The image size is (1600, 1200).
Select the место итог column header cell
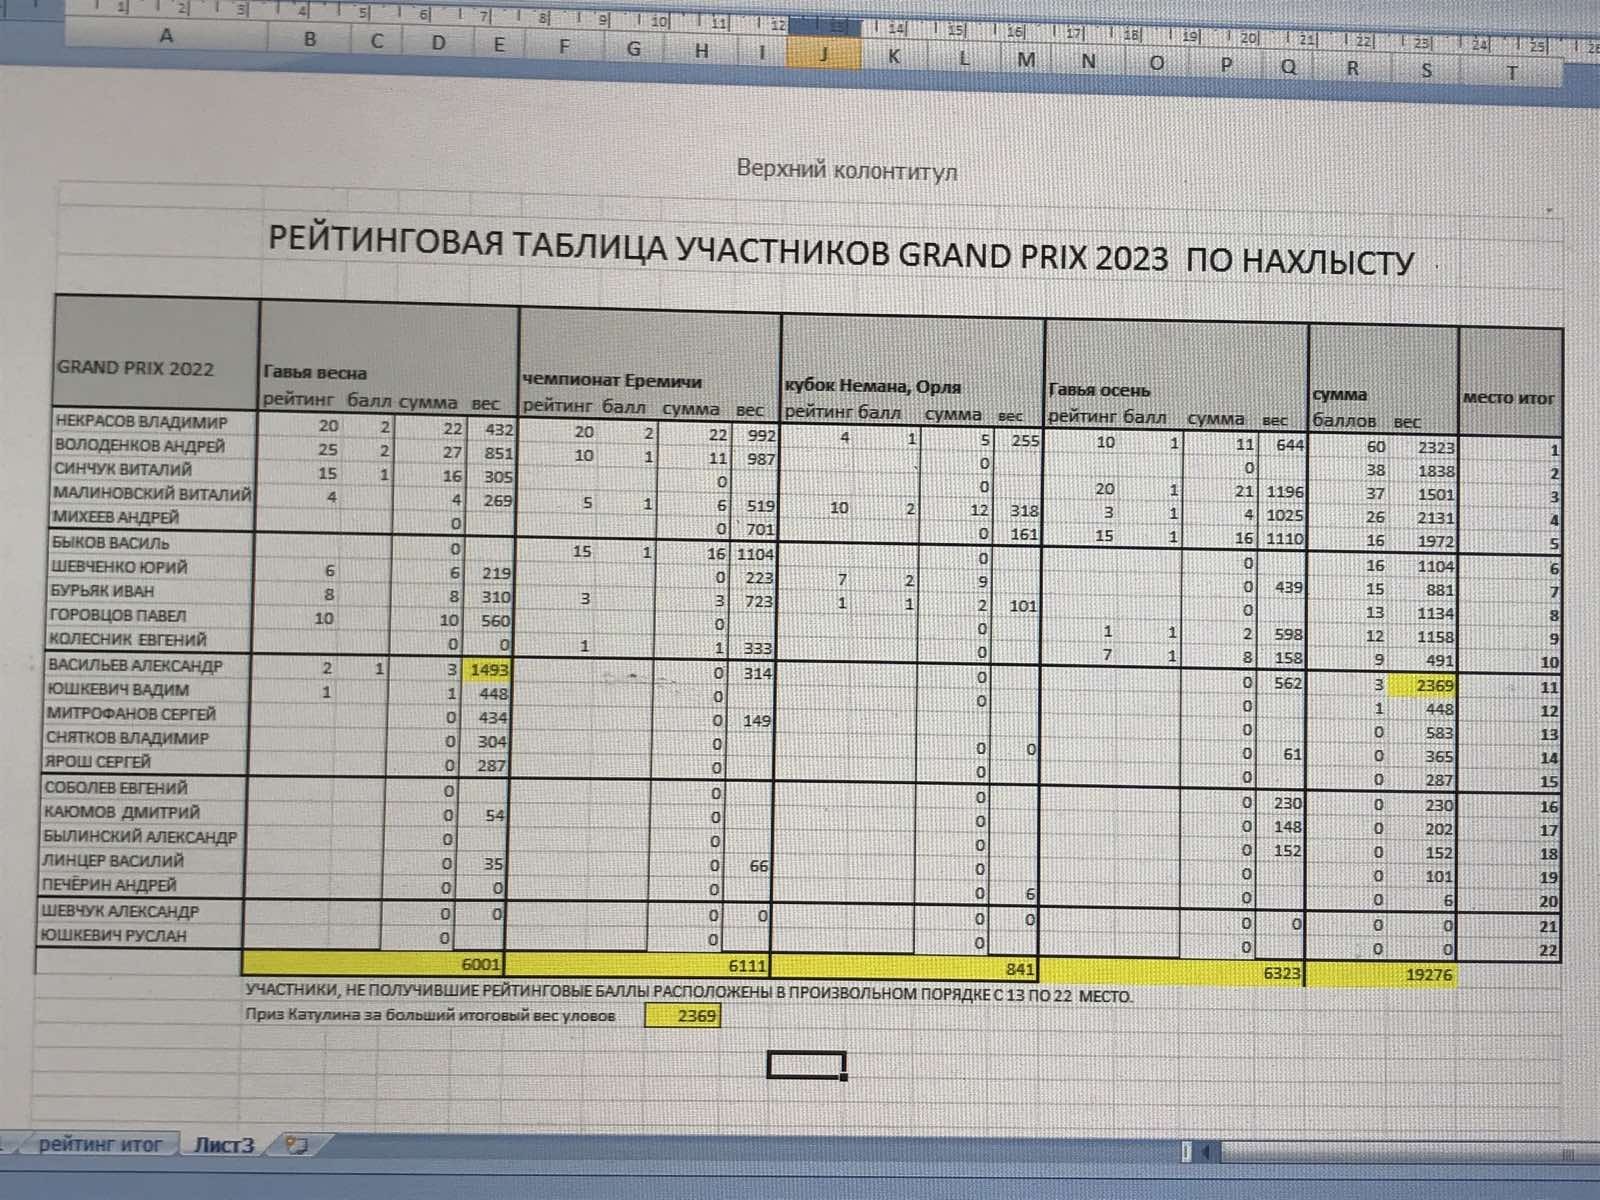[x=1508, y=398]
